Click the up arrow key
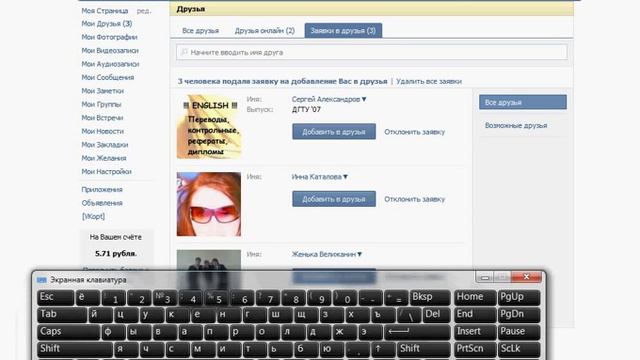 384,349
